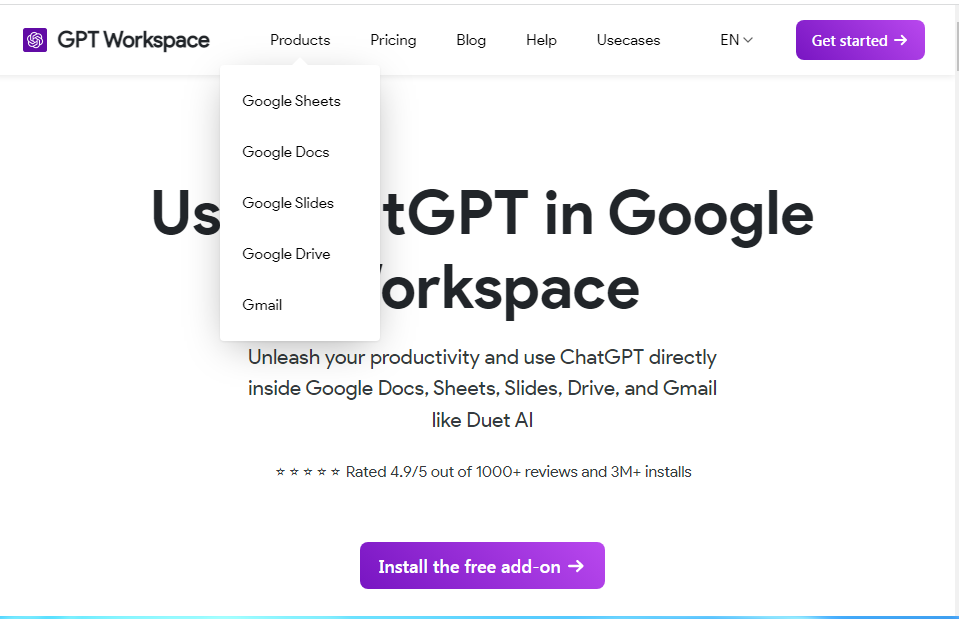Expand the Products menu
Image resolution: width=959 pixels, height=619 pixels.
coord(300,40)
